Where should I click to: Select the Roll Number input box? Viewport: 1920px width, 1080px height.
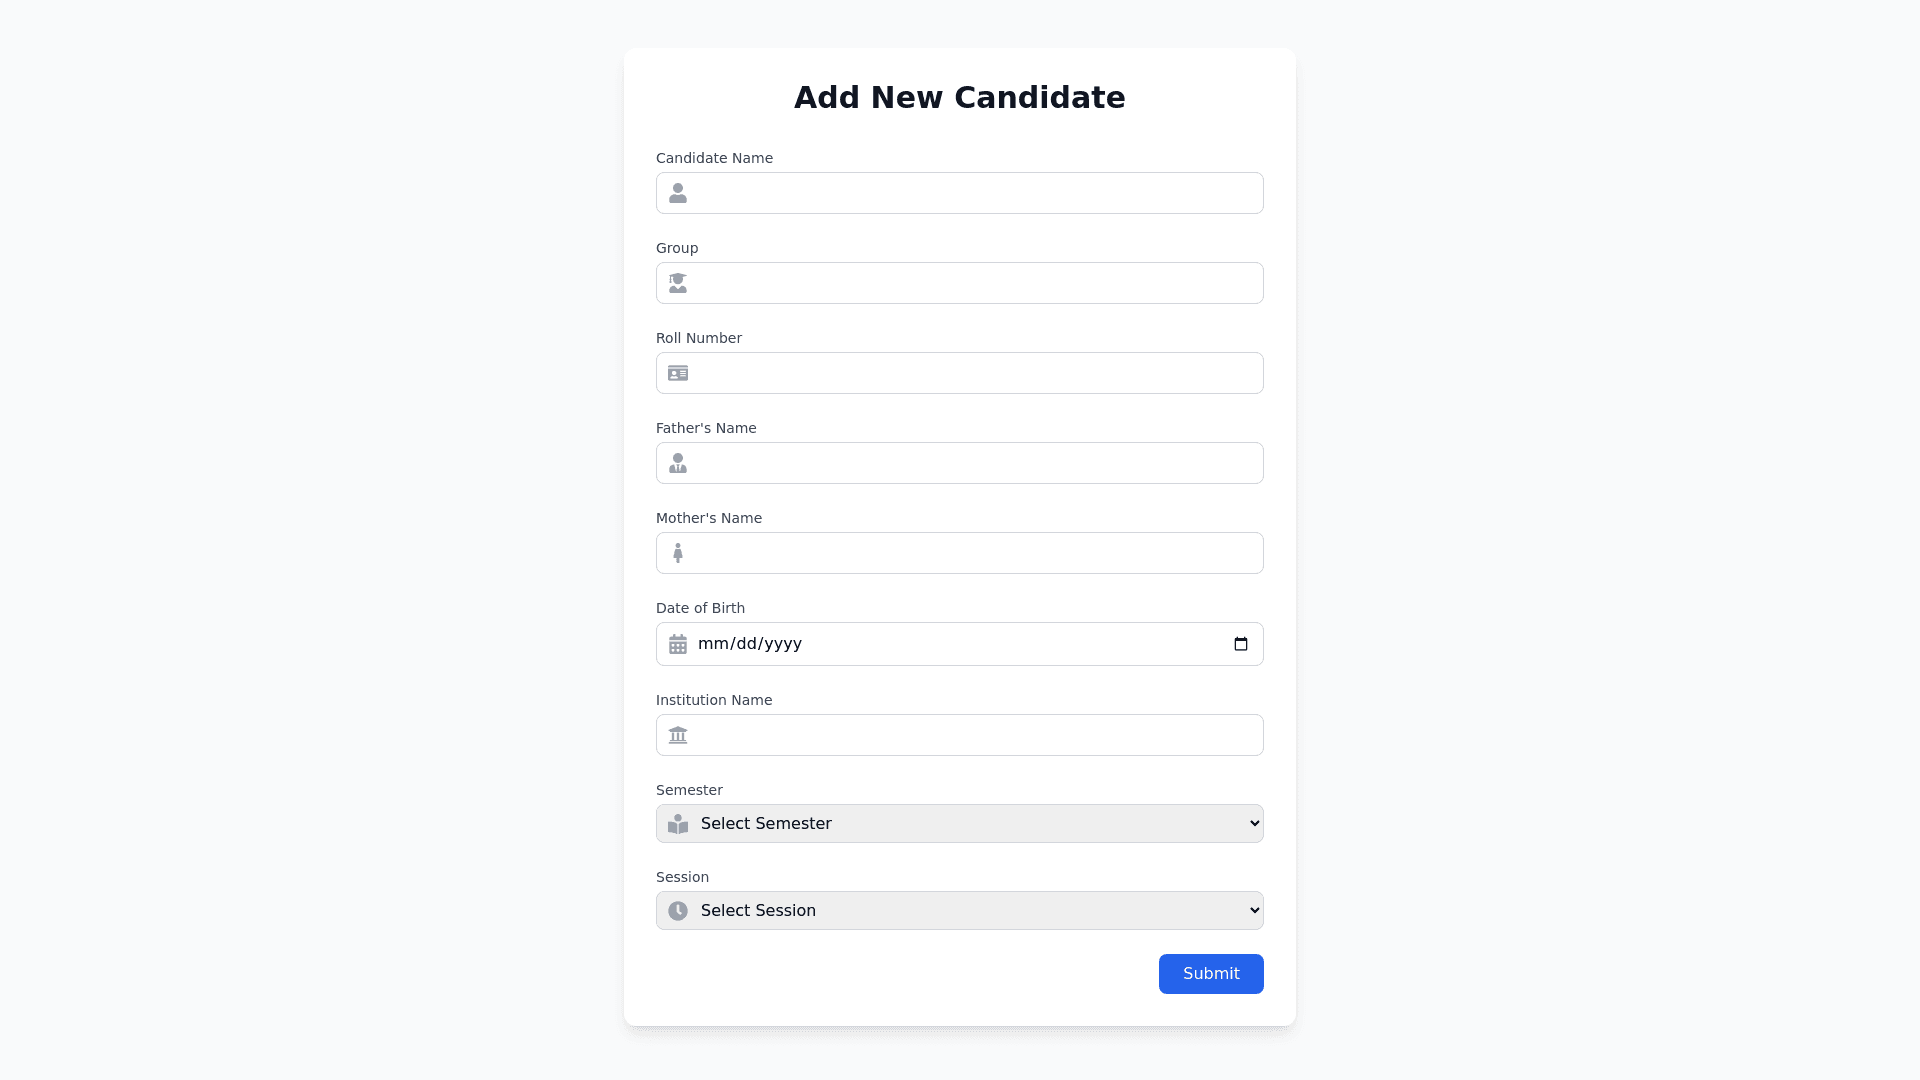click(975, 373)
